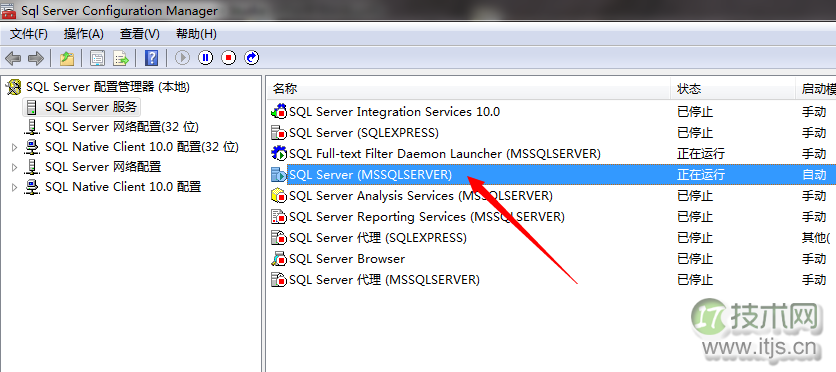Open the Properties toolbar icon
This screenshot has height=372, width=836.
click(97, 58)
